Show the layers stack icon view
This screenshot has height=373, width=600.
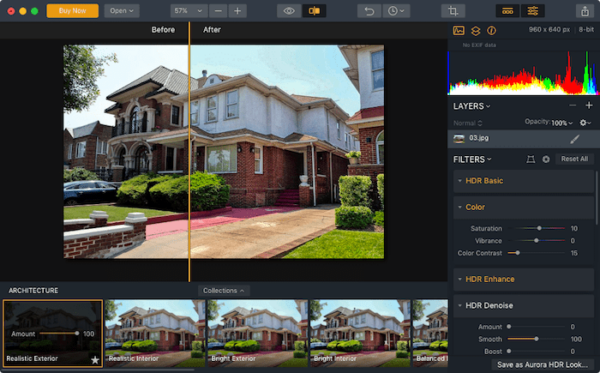tap(475, 31)
